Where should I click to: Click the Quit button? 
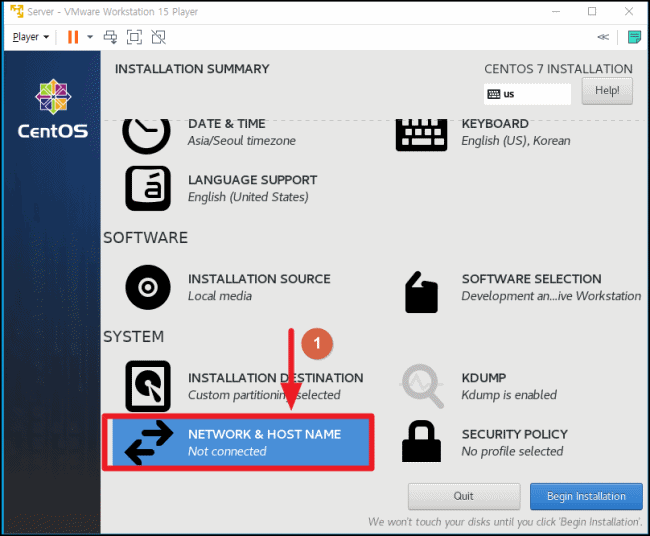pyautogui.click(x=463, y=496)
